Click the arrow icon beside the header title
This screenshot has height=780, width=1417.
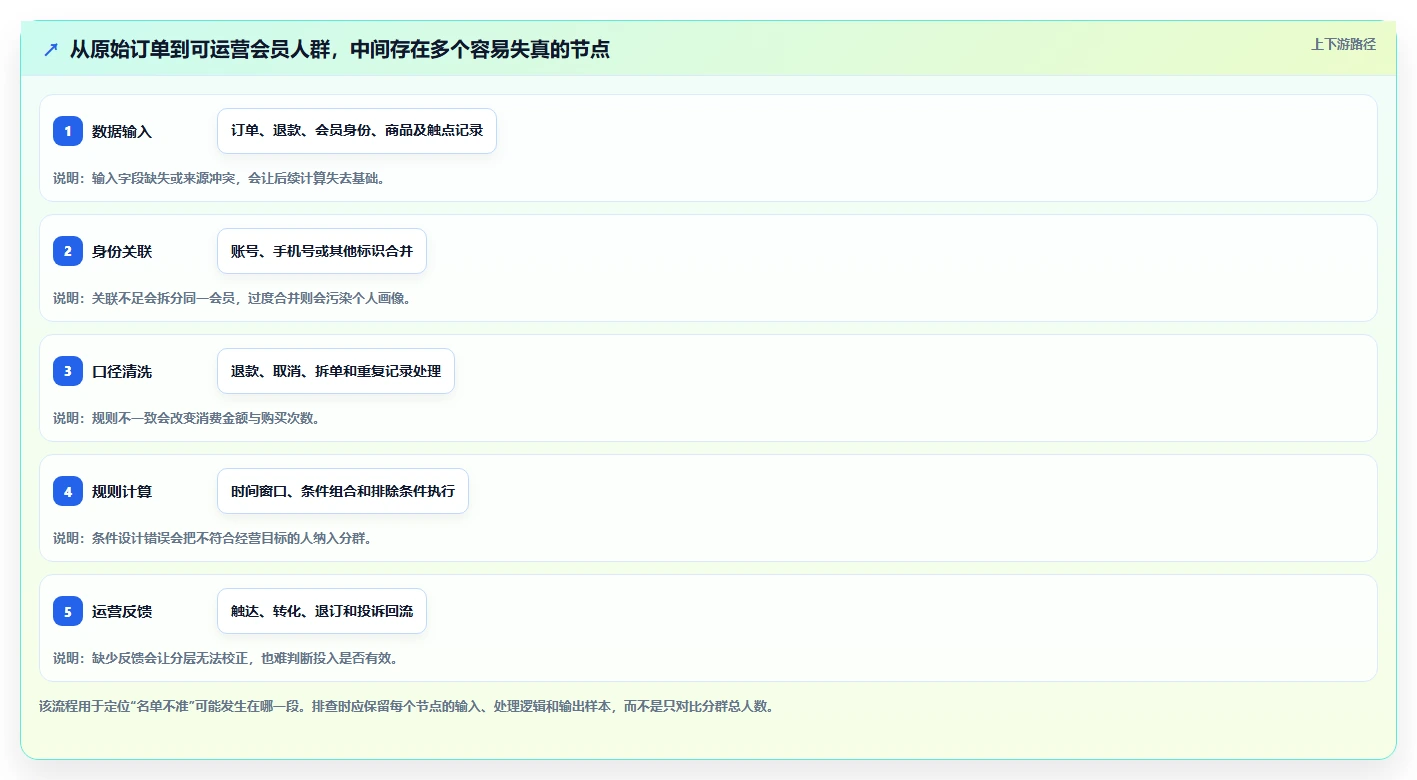[51, 49]
